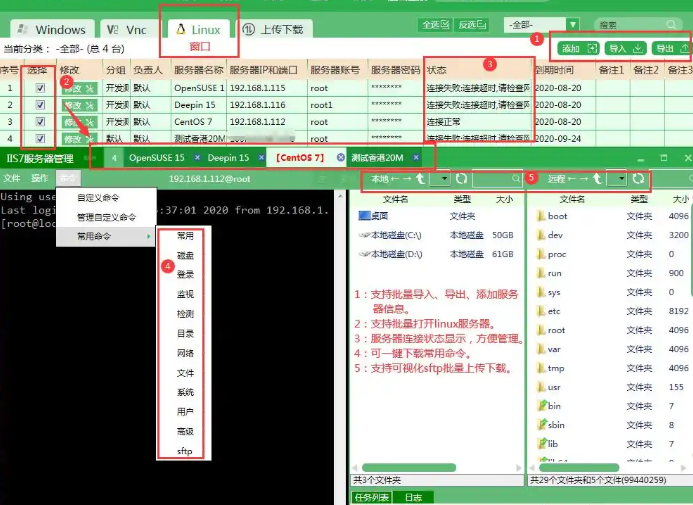Open the 命令 menu
The height and width of the screenshot is (505, 693).
coord(68,178)
